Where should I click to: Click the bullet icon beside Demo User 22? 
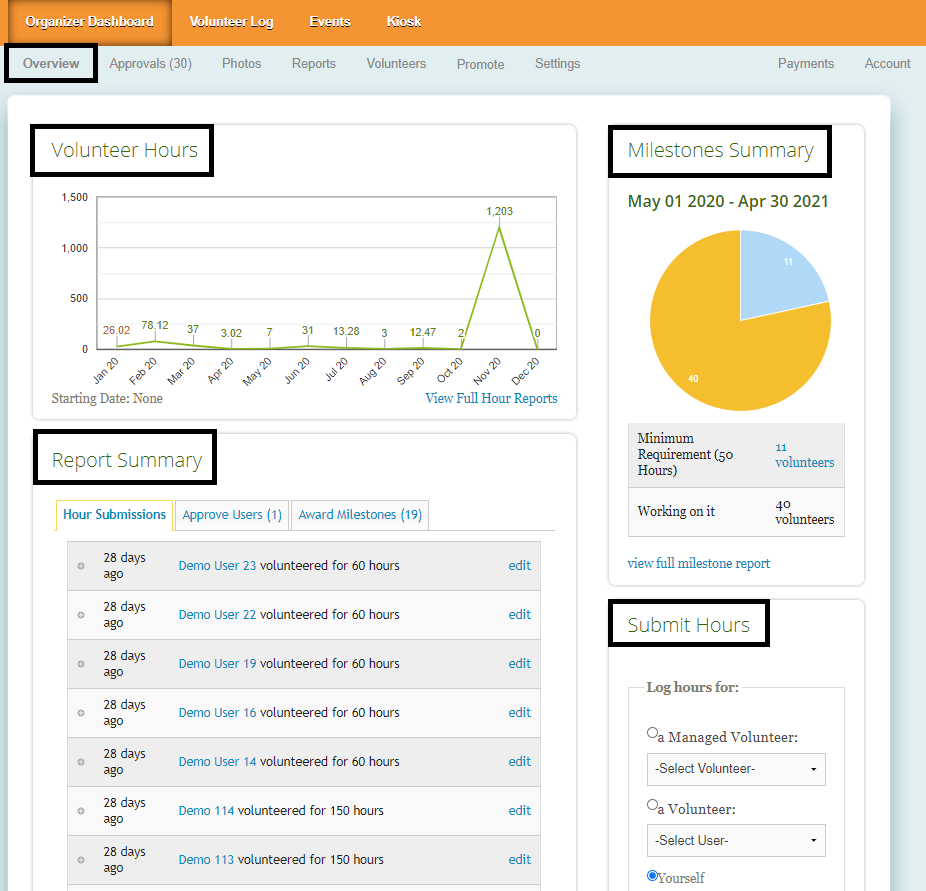(81, 615)
